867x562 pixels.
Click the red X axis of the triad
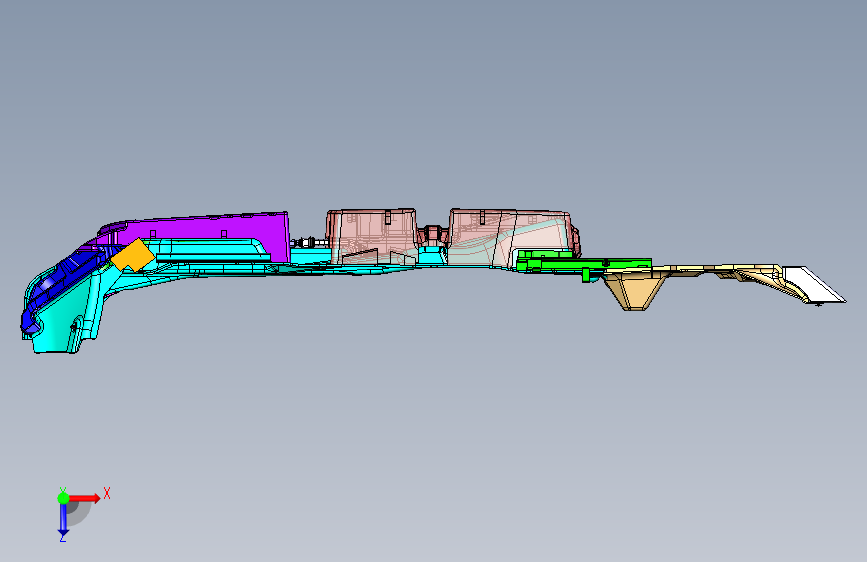tap(84, 498)
